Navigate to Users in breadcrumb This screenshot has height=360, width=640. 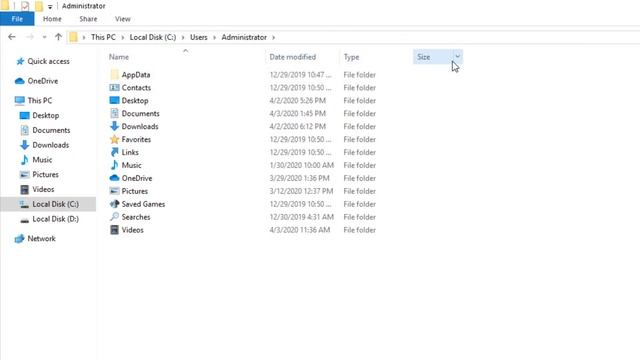point(199,37)
